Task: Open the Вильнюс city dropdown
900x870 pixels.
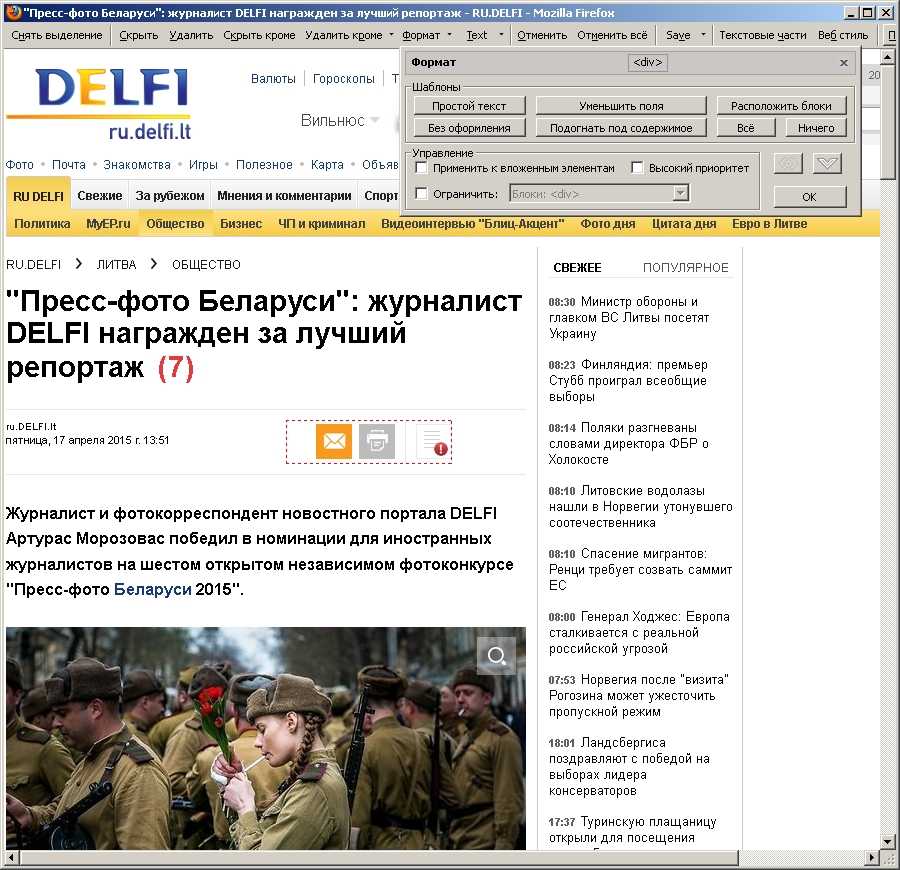Action: [341, 121]
